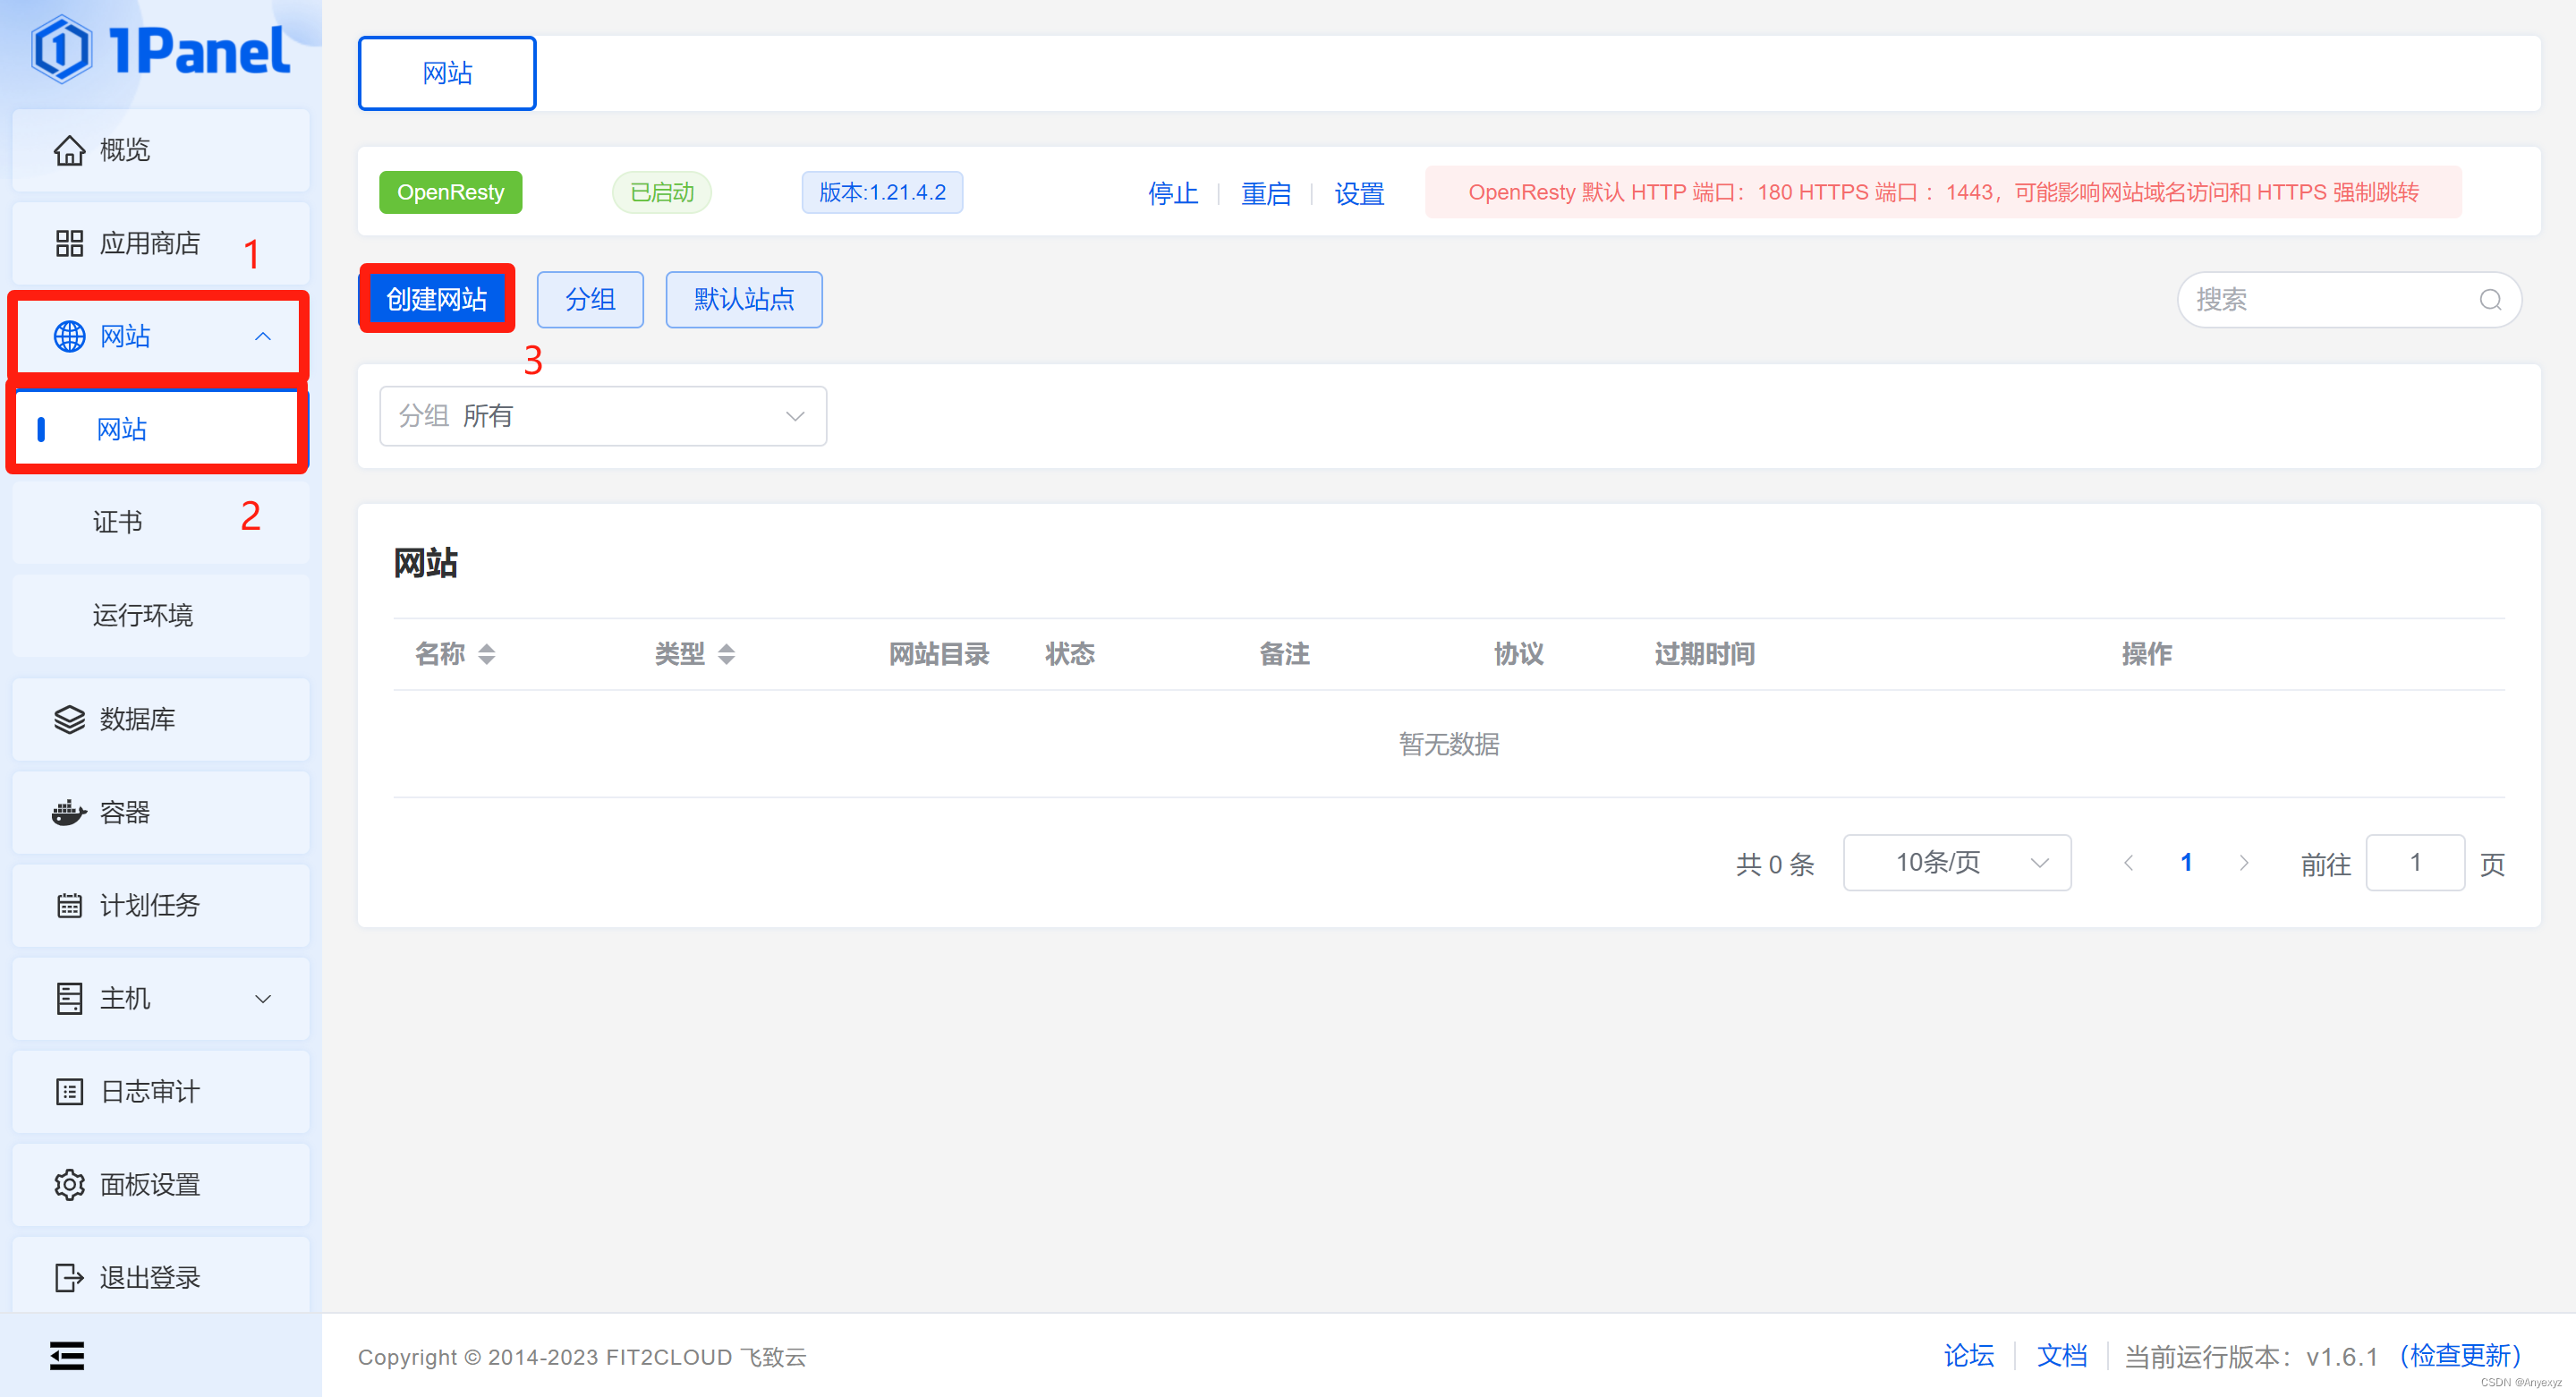The width and height of the screenshot is (2576, 1397).
Task: Click the 分组 button
Action: click(x=590, y=299)
